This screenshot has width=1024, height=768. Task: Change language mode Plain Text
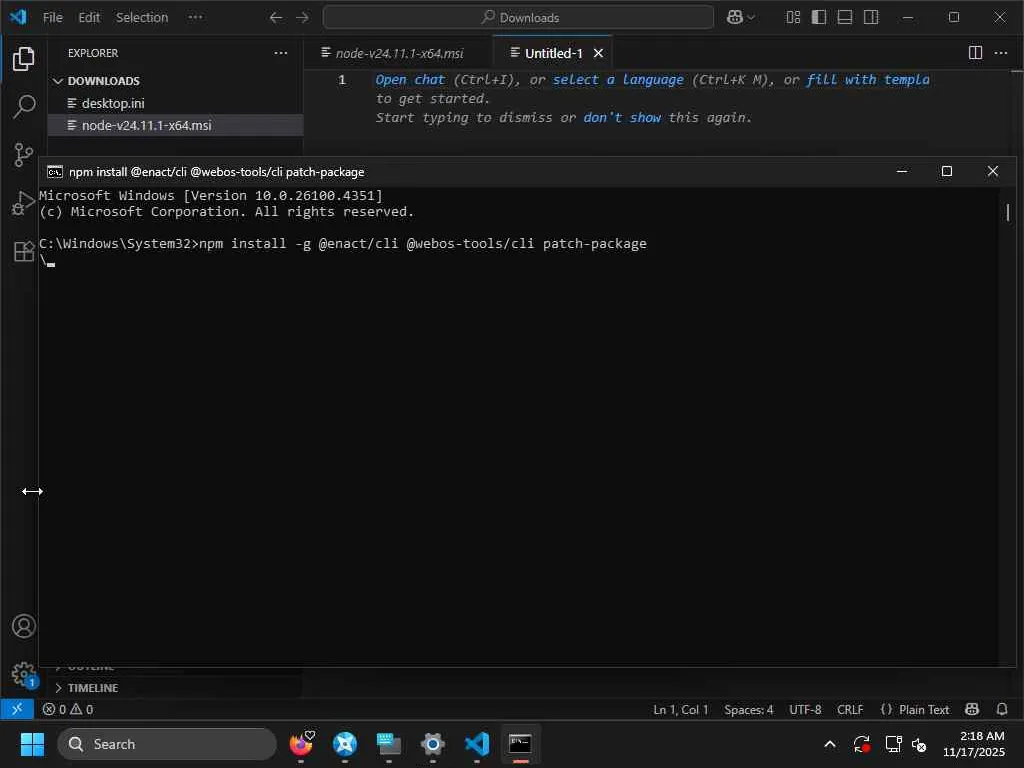click(x=914, y=709)
